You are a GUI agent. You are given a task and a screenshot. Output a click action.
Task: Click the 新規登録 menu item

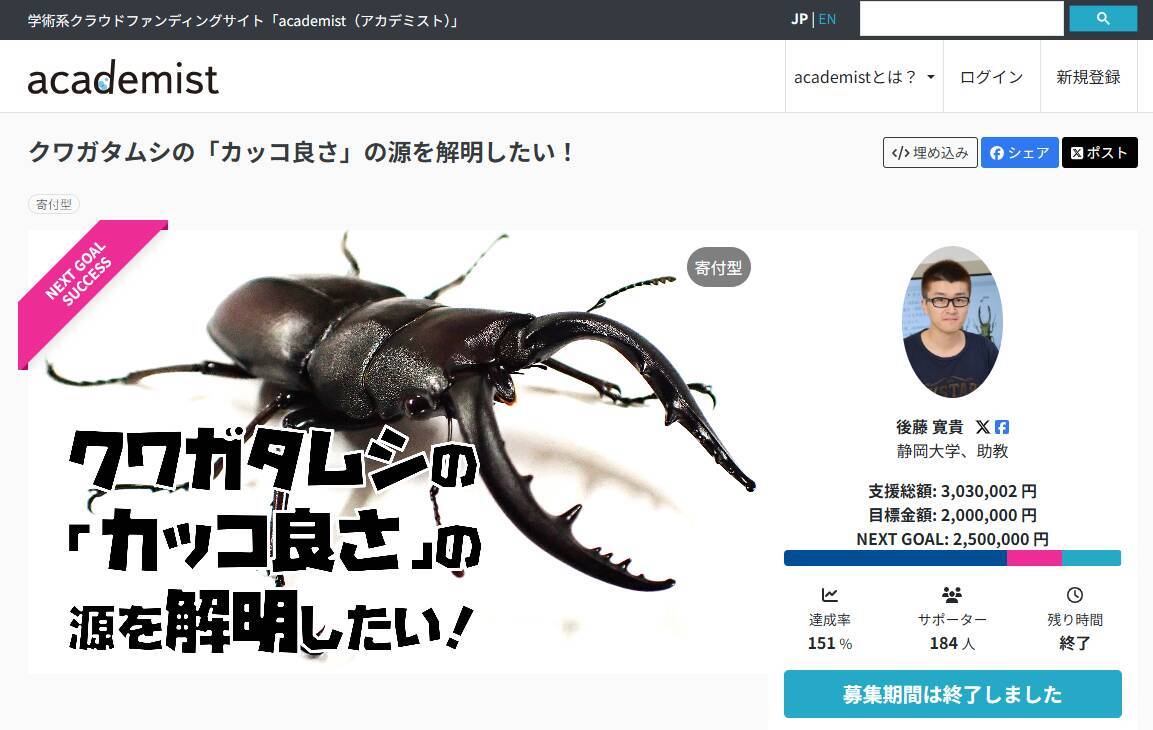point(1088,76)
